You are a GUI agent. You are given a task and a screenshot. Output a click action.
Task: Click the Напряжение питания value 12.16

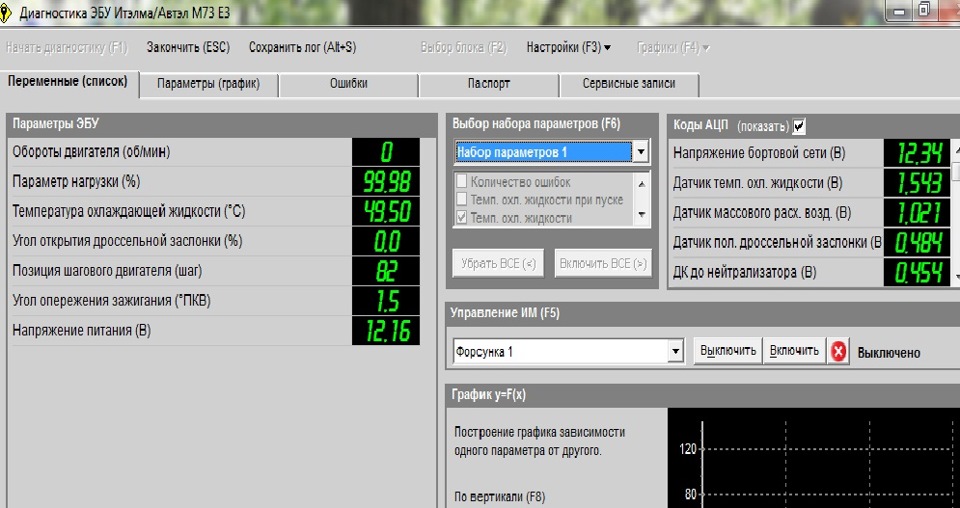pyautogui.click(x=386, y=331)
